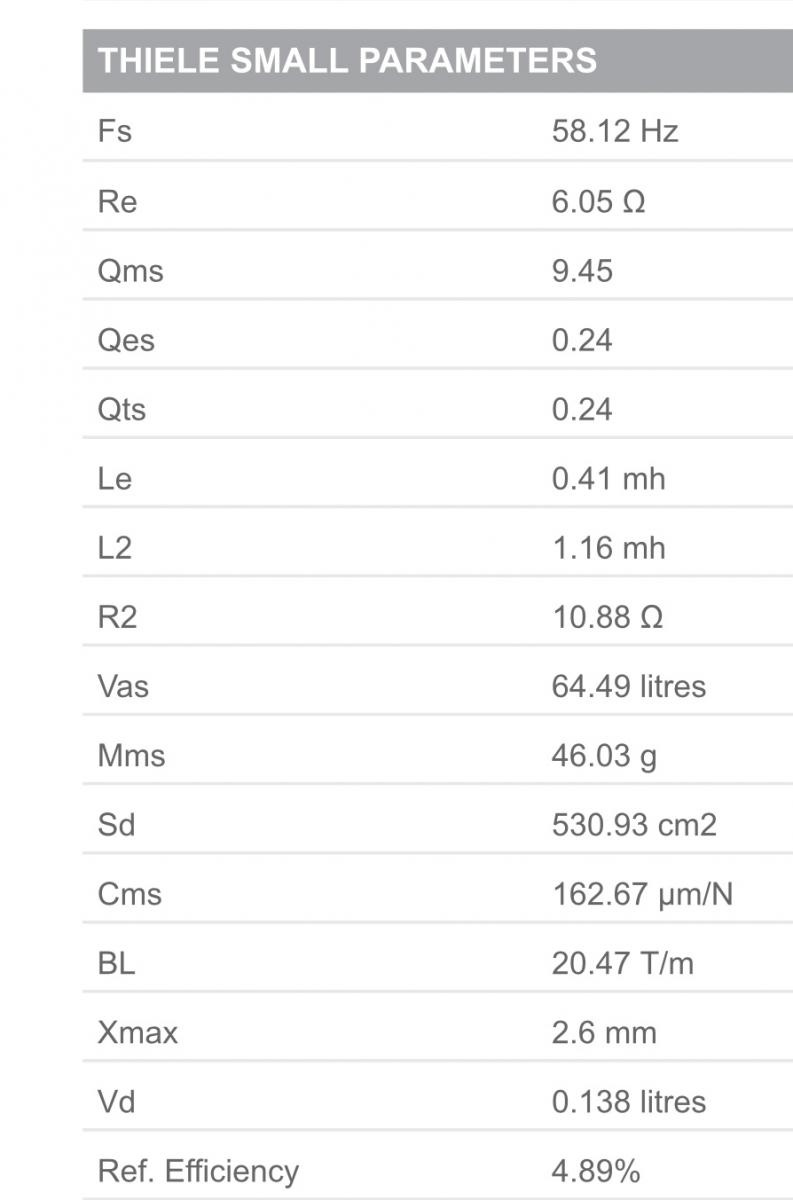
Task: Select the BL value 20.47 T/m
Action: [x=622, y=963]
